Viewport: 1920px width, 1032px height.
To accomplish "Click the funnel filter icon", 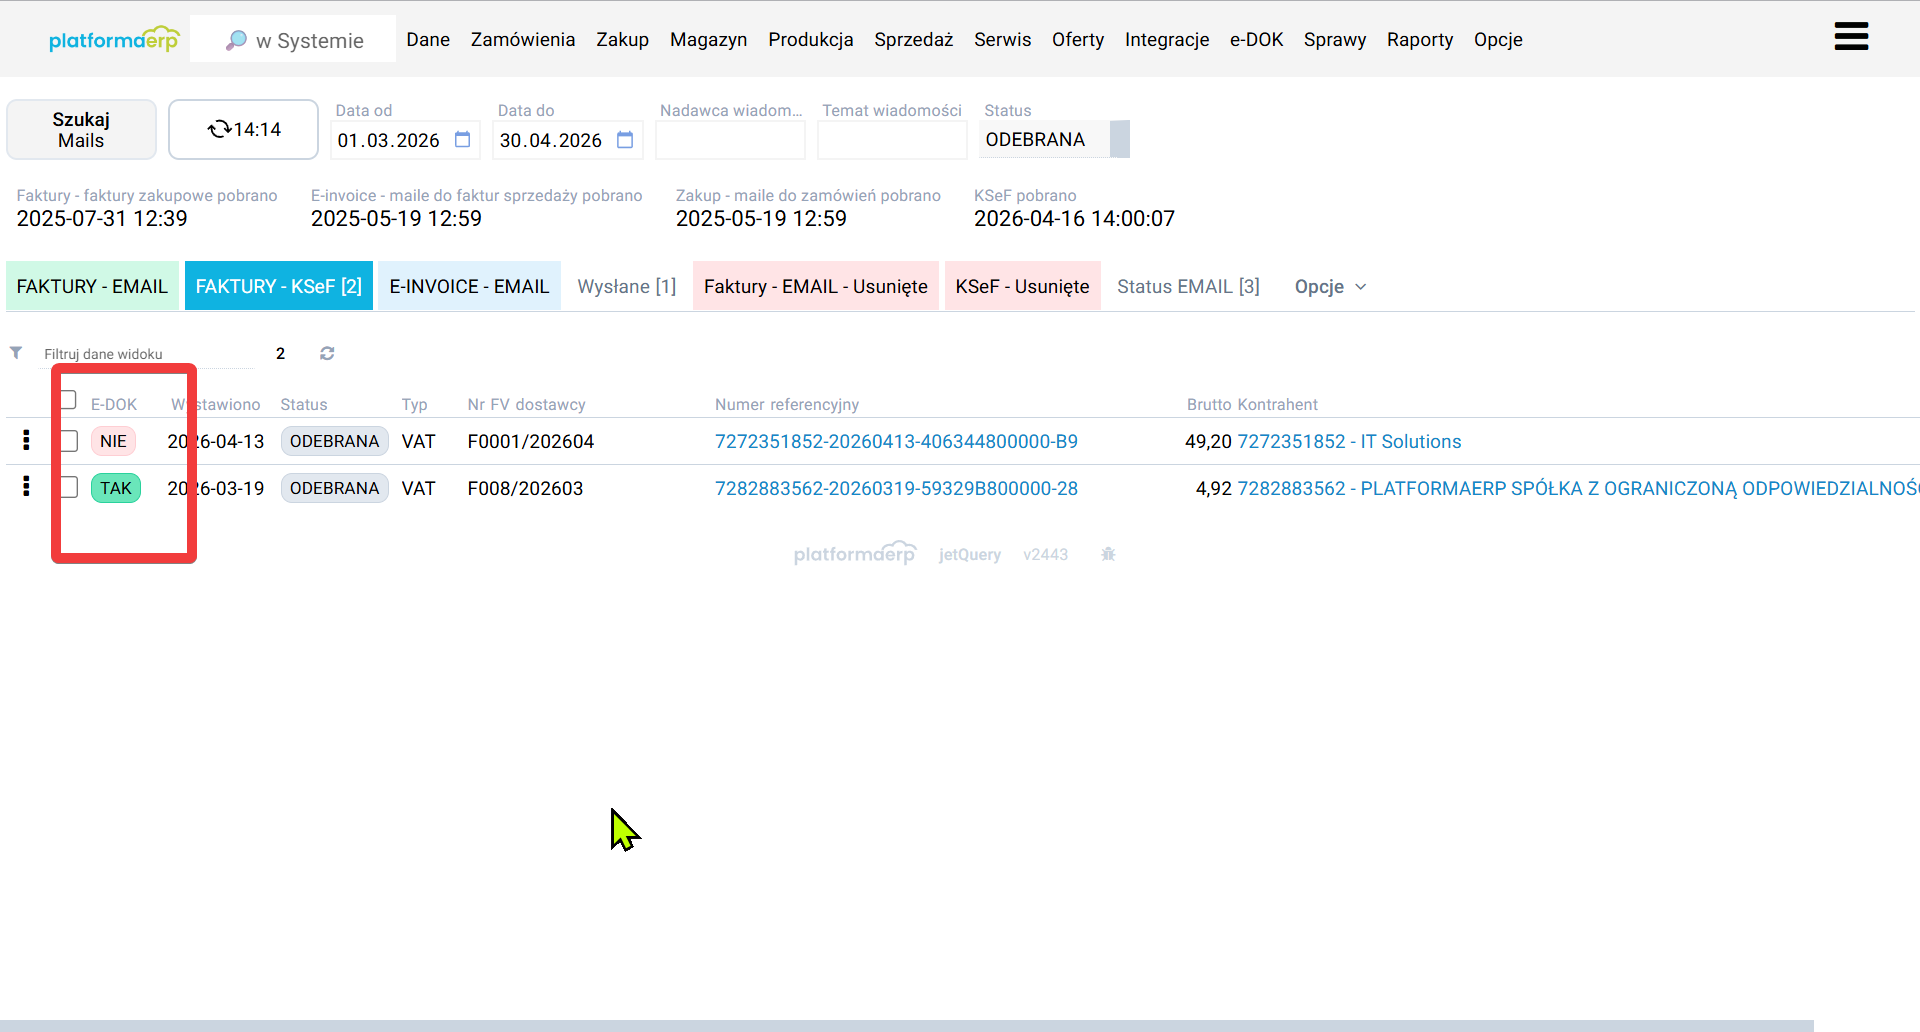I will pos(16,353).
